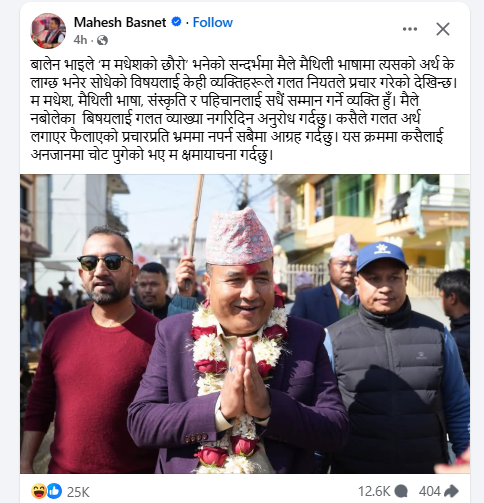Screen dimensions: 484x503
Task: Click the Haha reaction emoji icon
Action: pyautogui.click(x=39, y=491)
